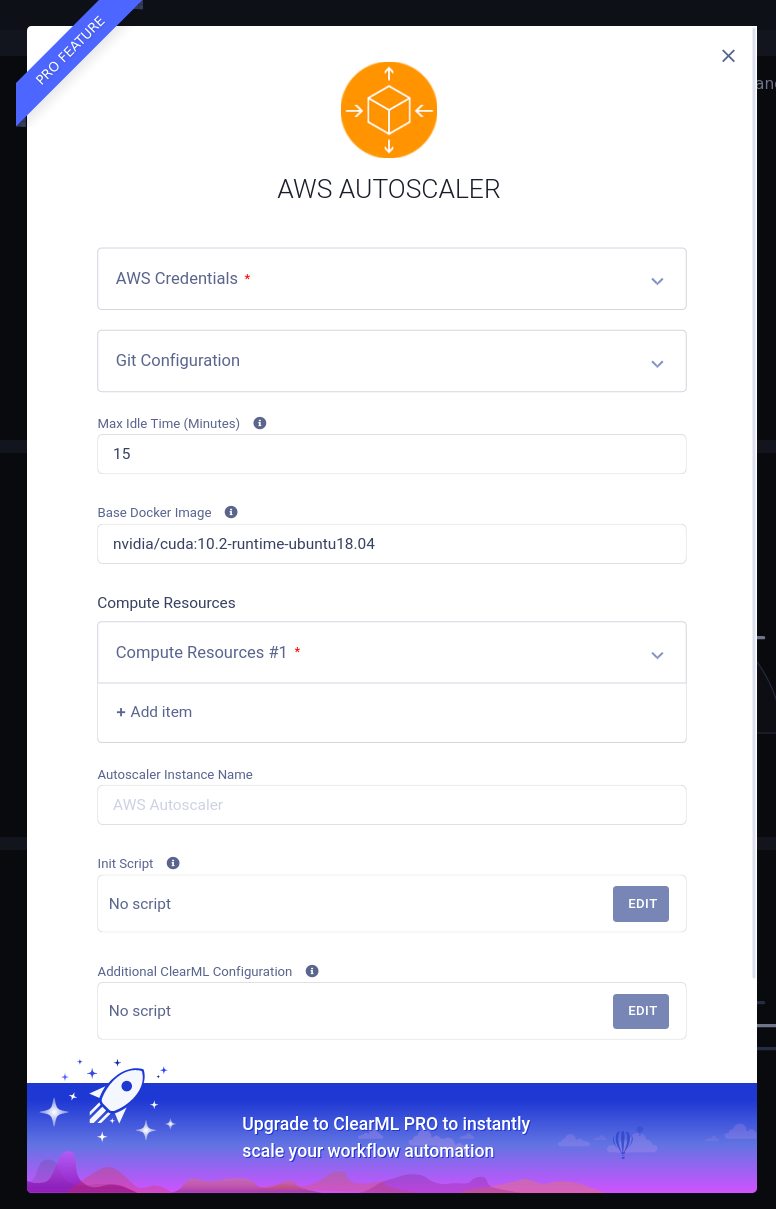Click the Upgrade to ClearML PRO banner
Screen dimensions: 776x1209
click(x=392, y=1138)
